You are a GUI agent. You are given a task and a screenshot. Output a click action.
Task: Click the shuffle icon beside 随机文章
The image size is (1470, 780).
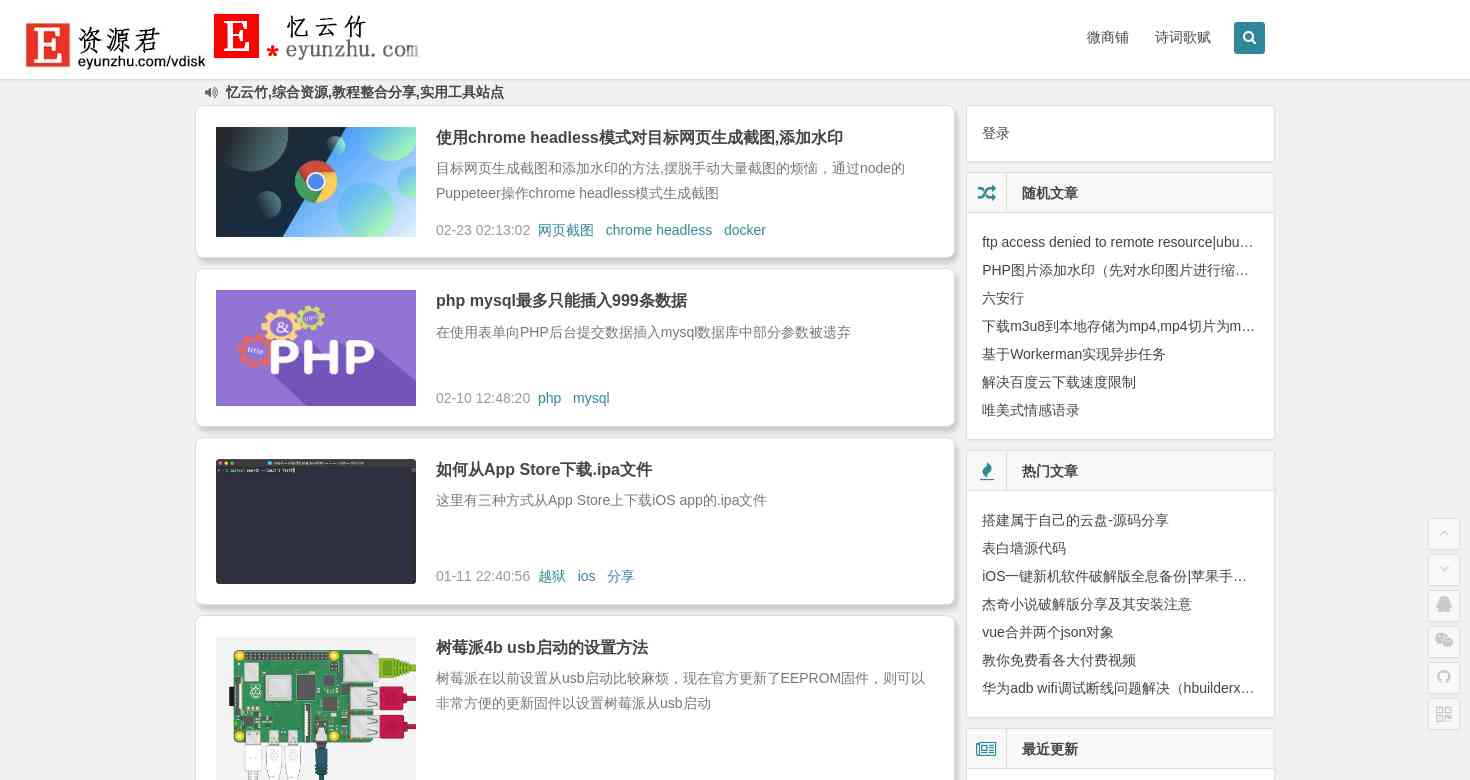[x=986, y=193]
